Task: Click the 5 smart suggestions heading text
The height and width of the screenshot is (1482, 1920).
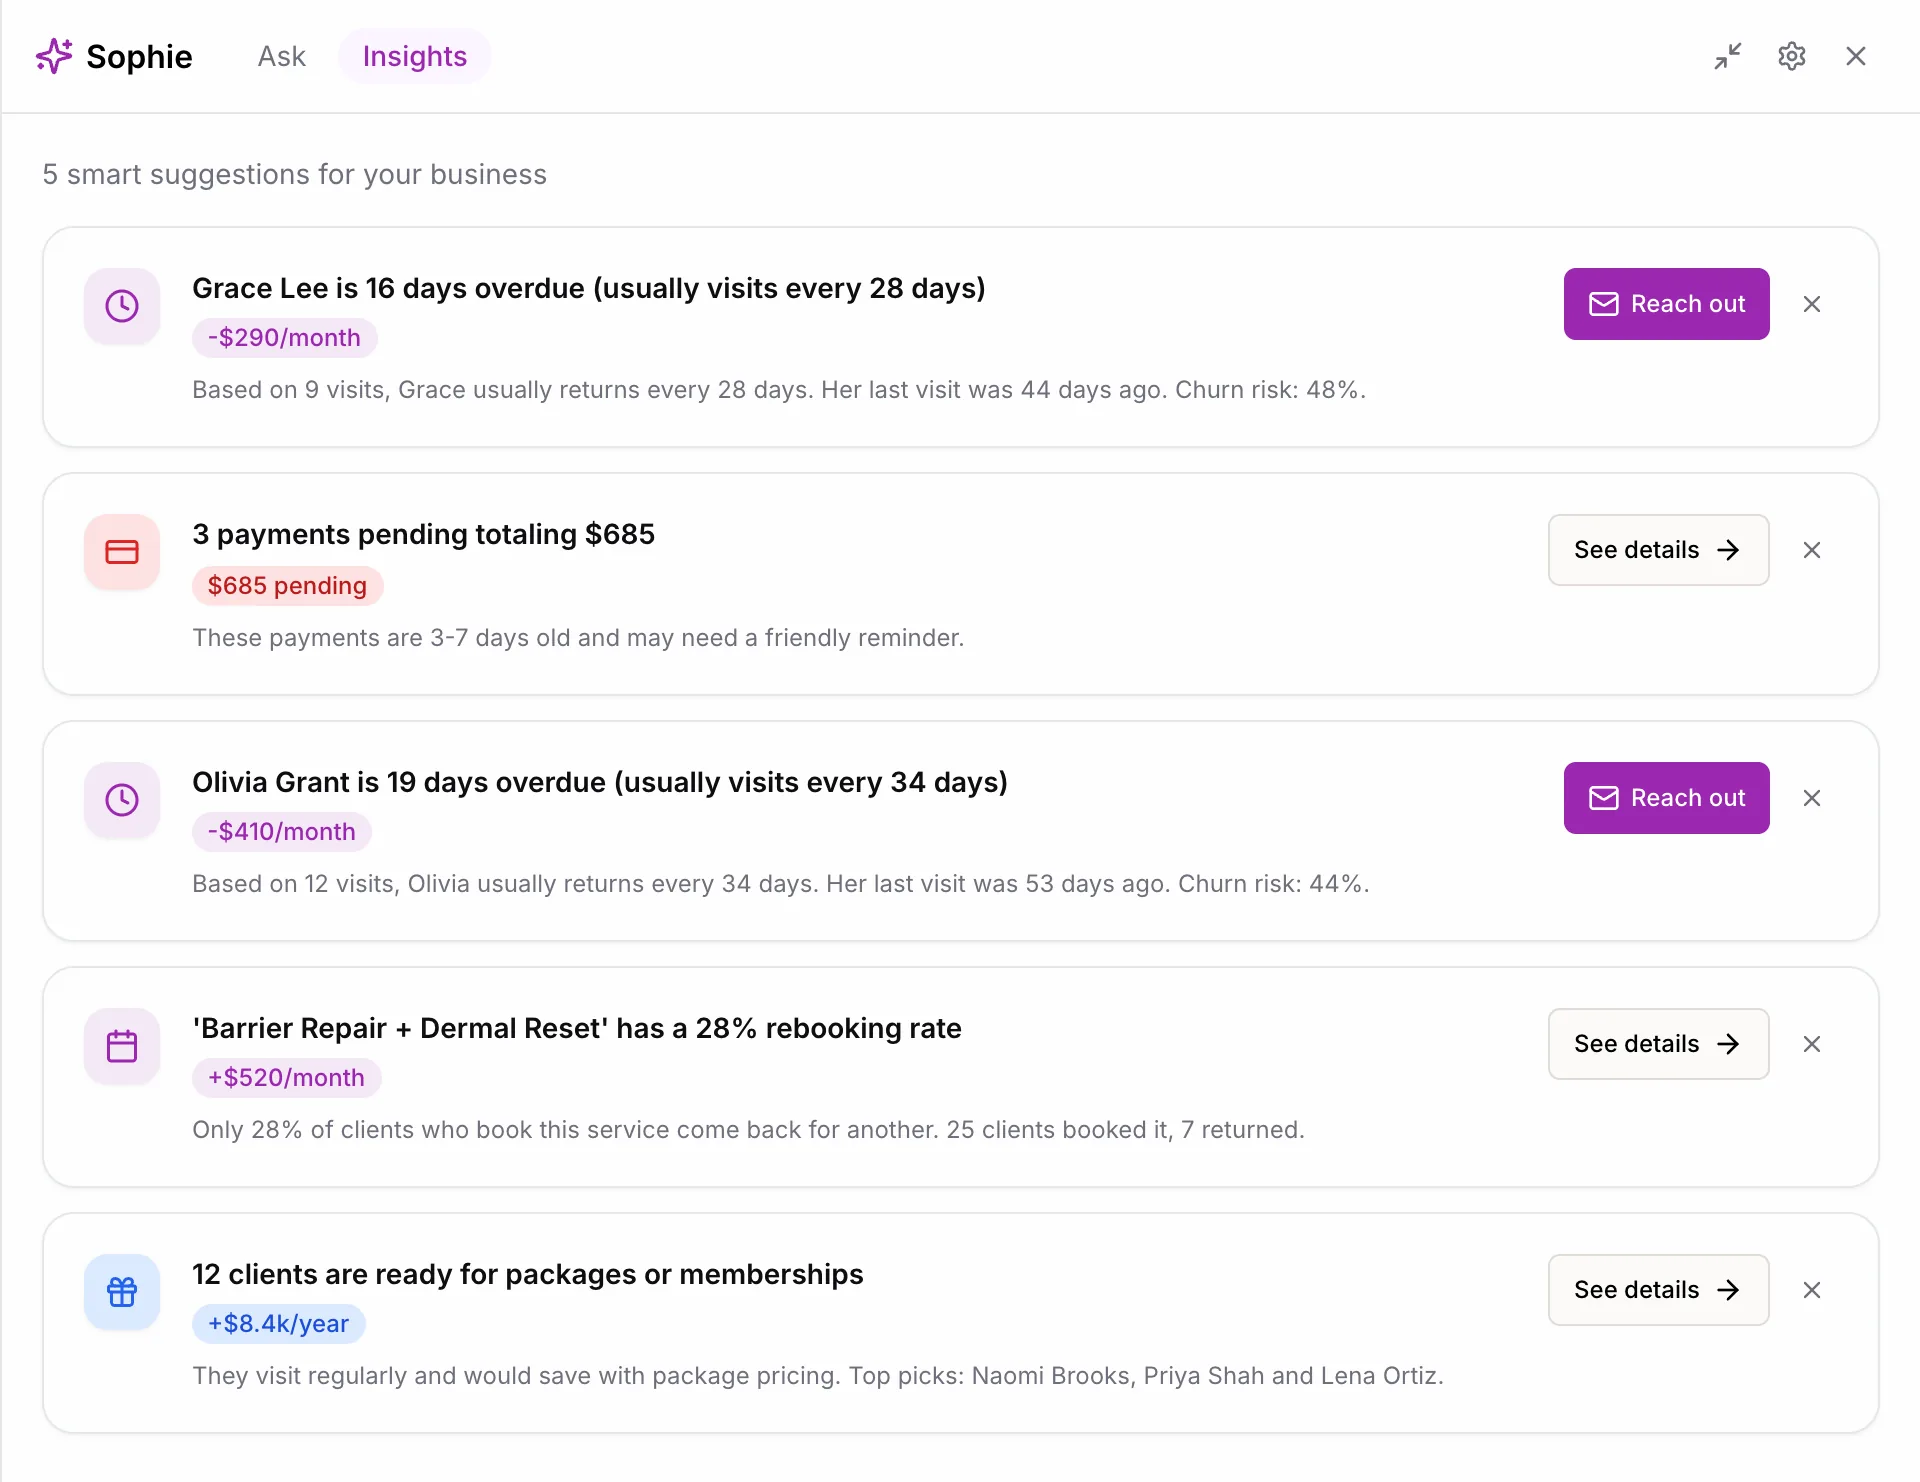Action: (x=295, y=174)
